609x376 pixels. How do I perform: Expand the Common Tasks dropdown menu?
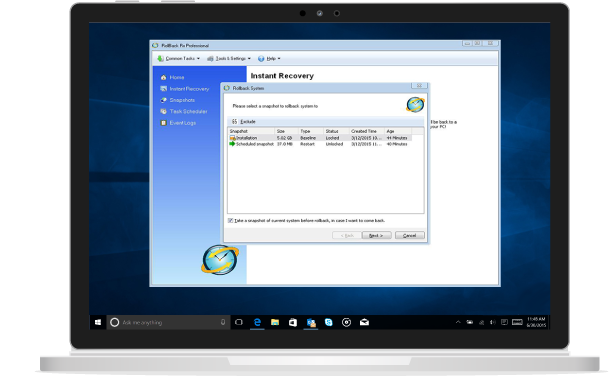tap(179, 58)
